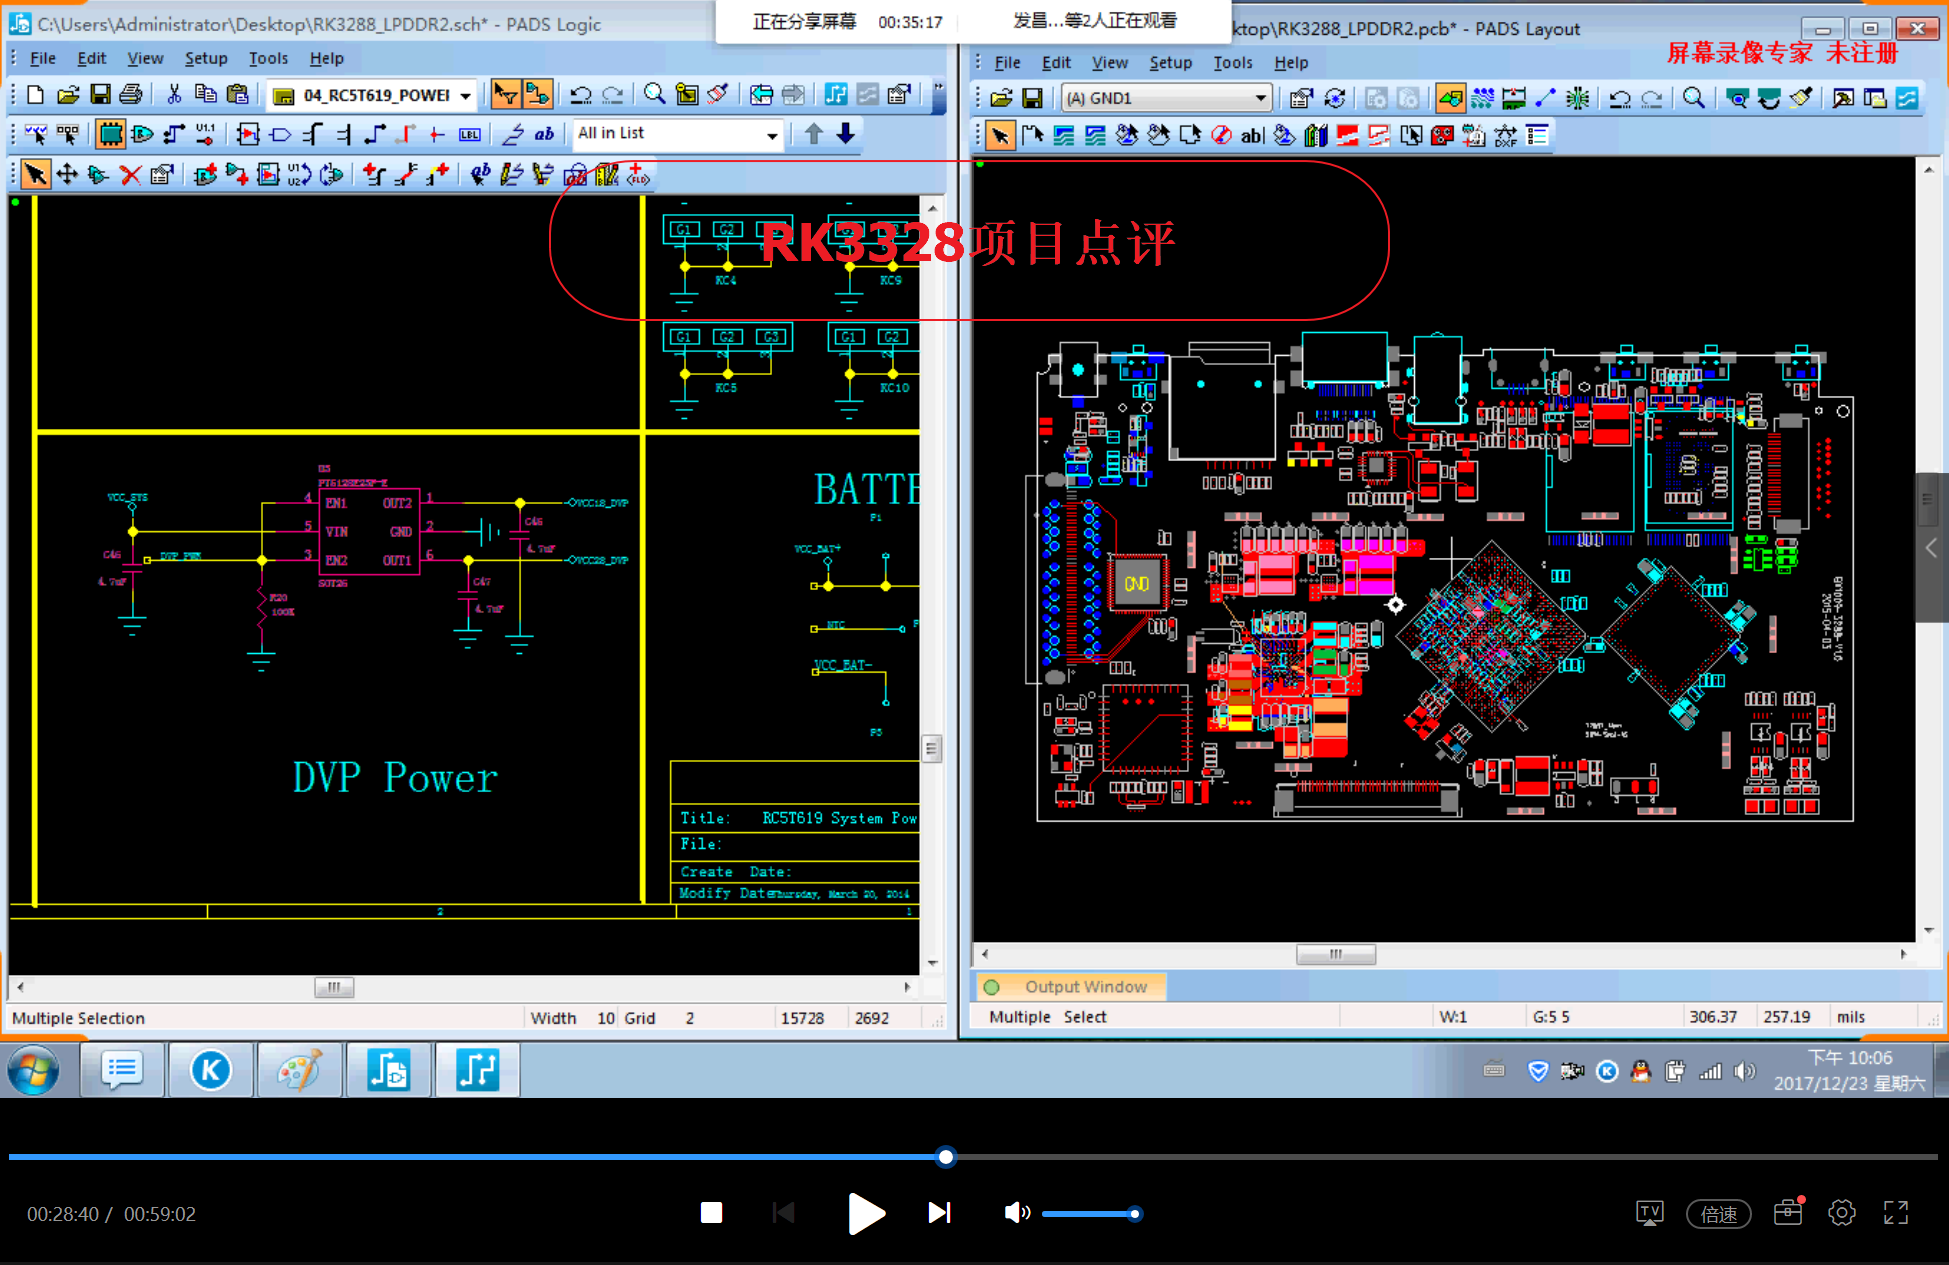Toggle the Select Parts filter chip button
The height and width of the screenshot is (1265, 1949).
[x=110, y=134]
